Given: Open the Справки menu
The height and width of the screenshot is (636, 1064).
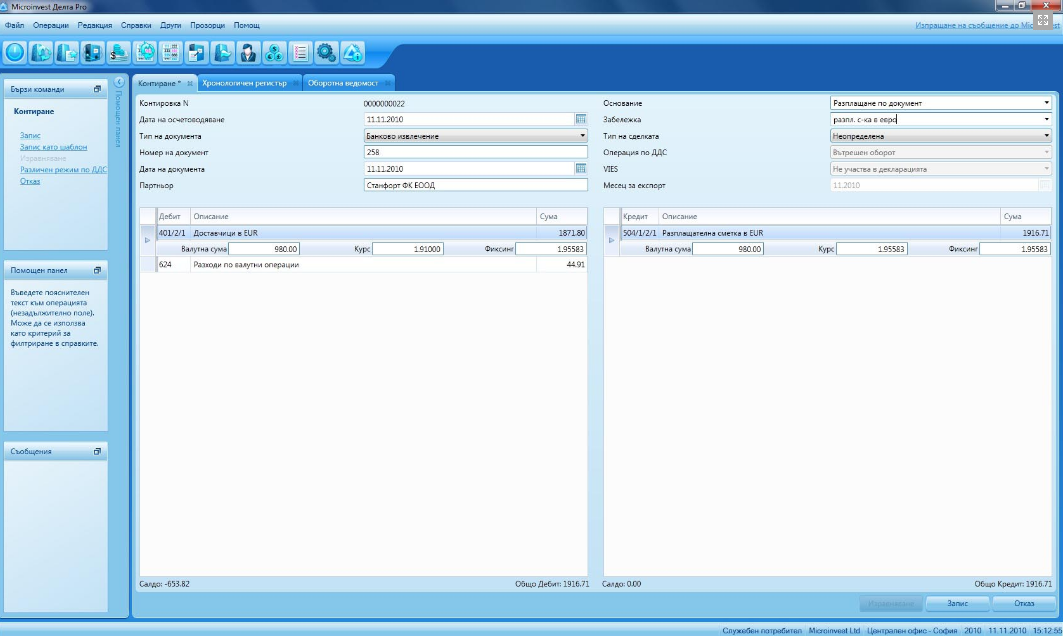Looking at the screenshot, I should 136,24.
